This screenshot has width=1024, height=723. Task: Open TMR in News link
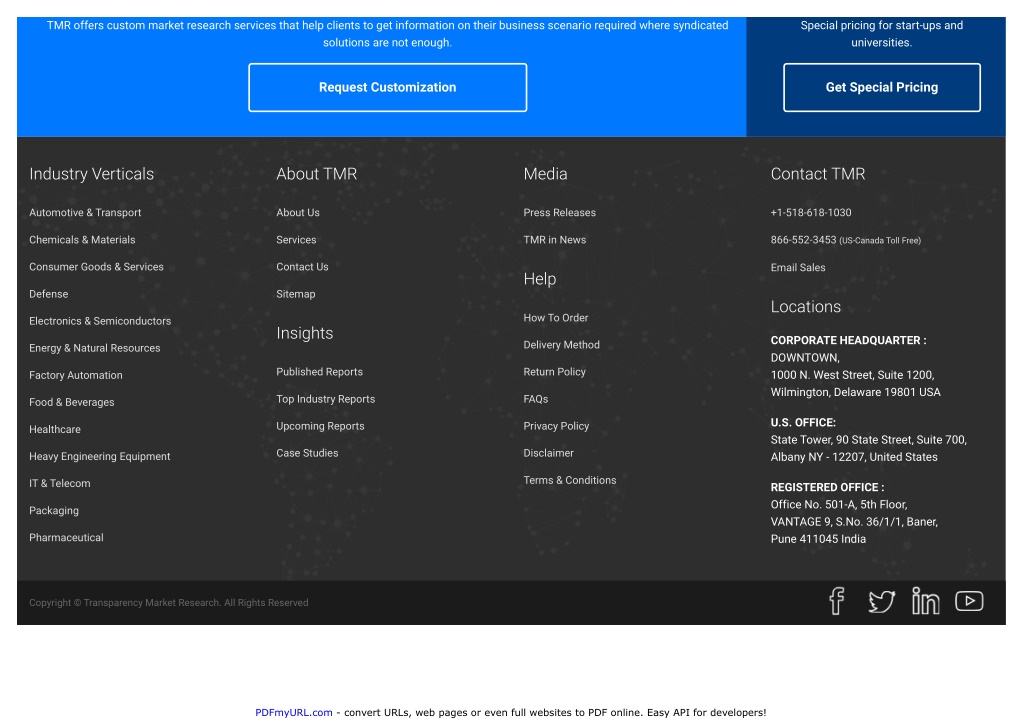pyautogui.click(x=554, y=240)
